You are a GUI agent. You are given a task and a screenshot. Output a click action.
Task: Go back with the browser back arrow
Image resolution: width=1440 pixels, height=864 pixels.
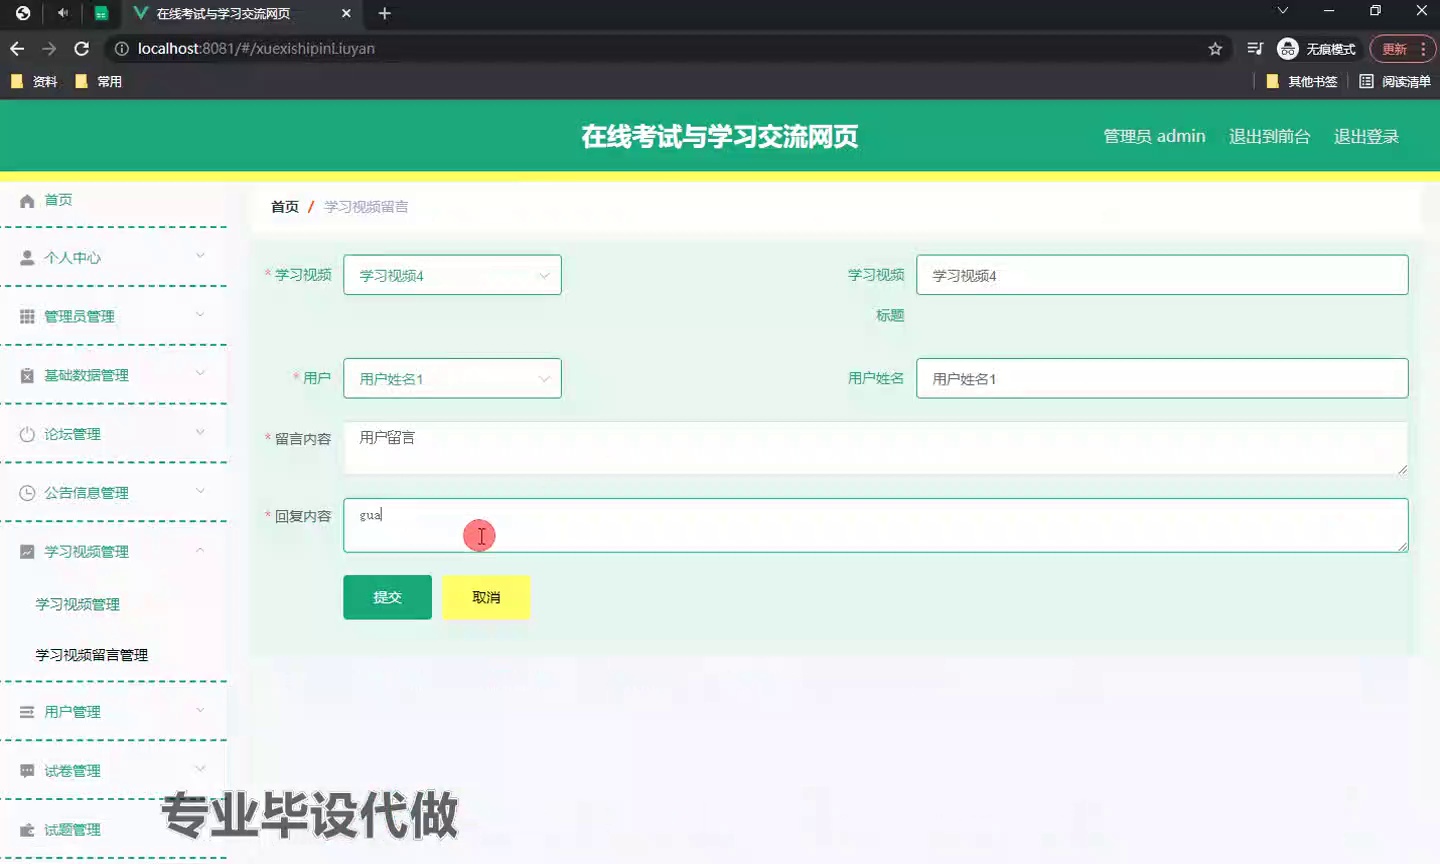[x=17, y=48]
